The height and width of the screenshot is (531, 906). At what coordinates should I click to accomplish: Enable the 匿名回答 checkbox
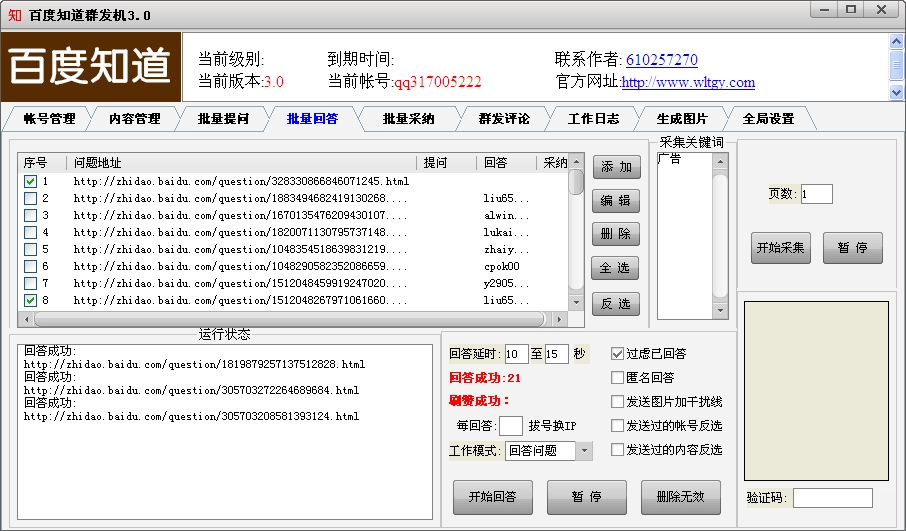pos(617,377)
